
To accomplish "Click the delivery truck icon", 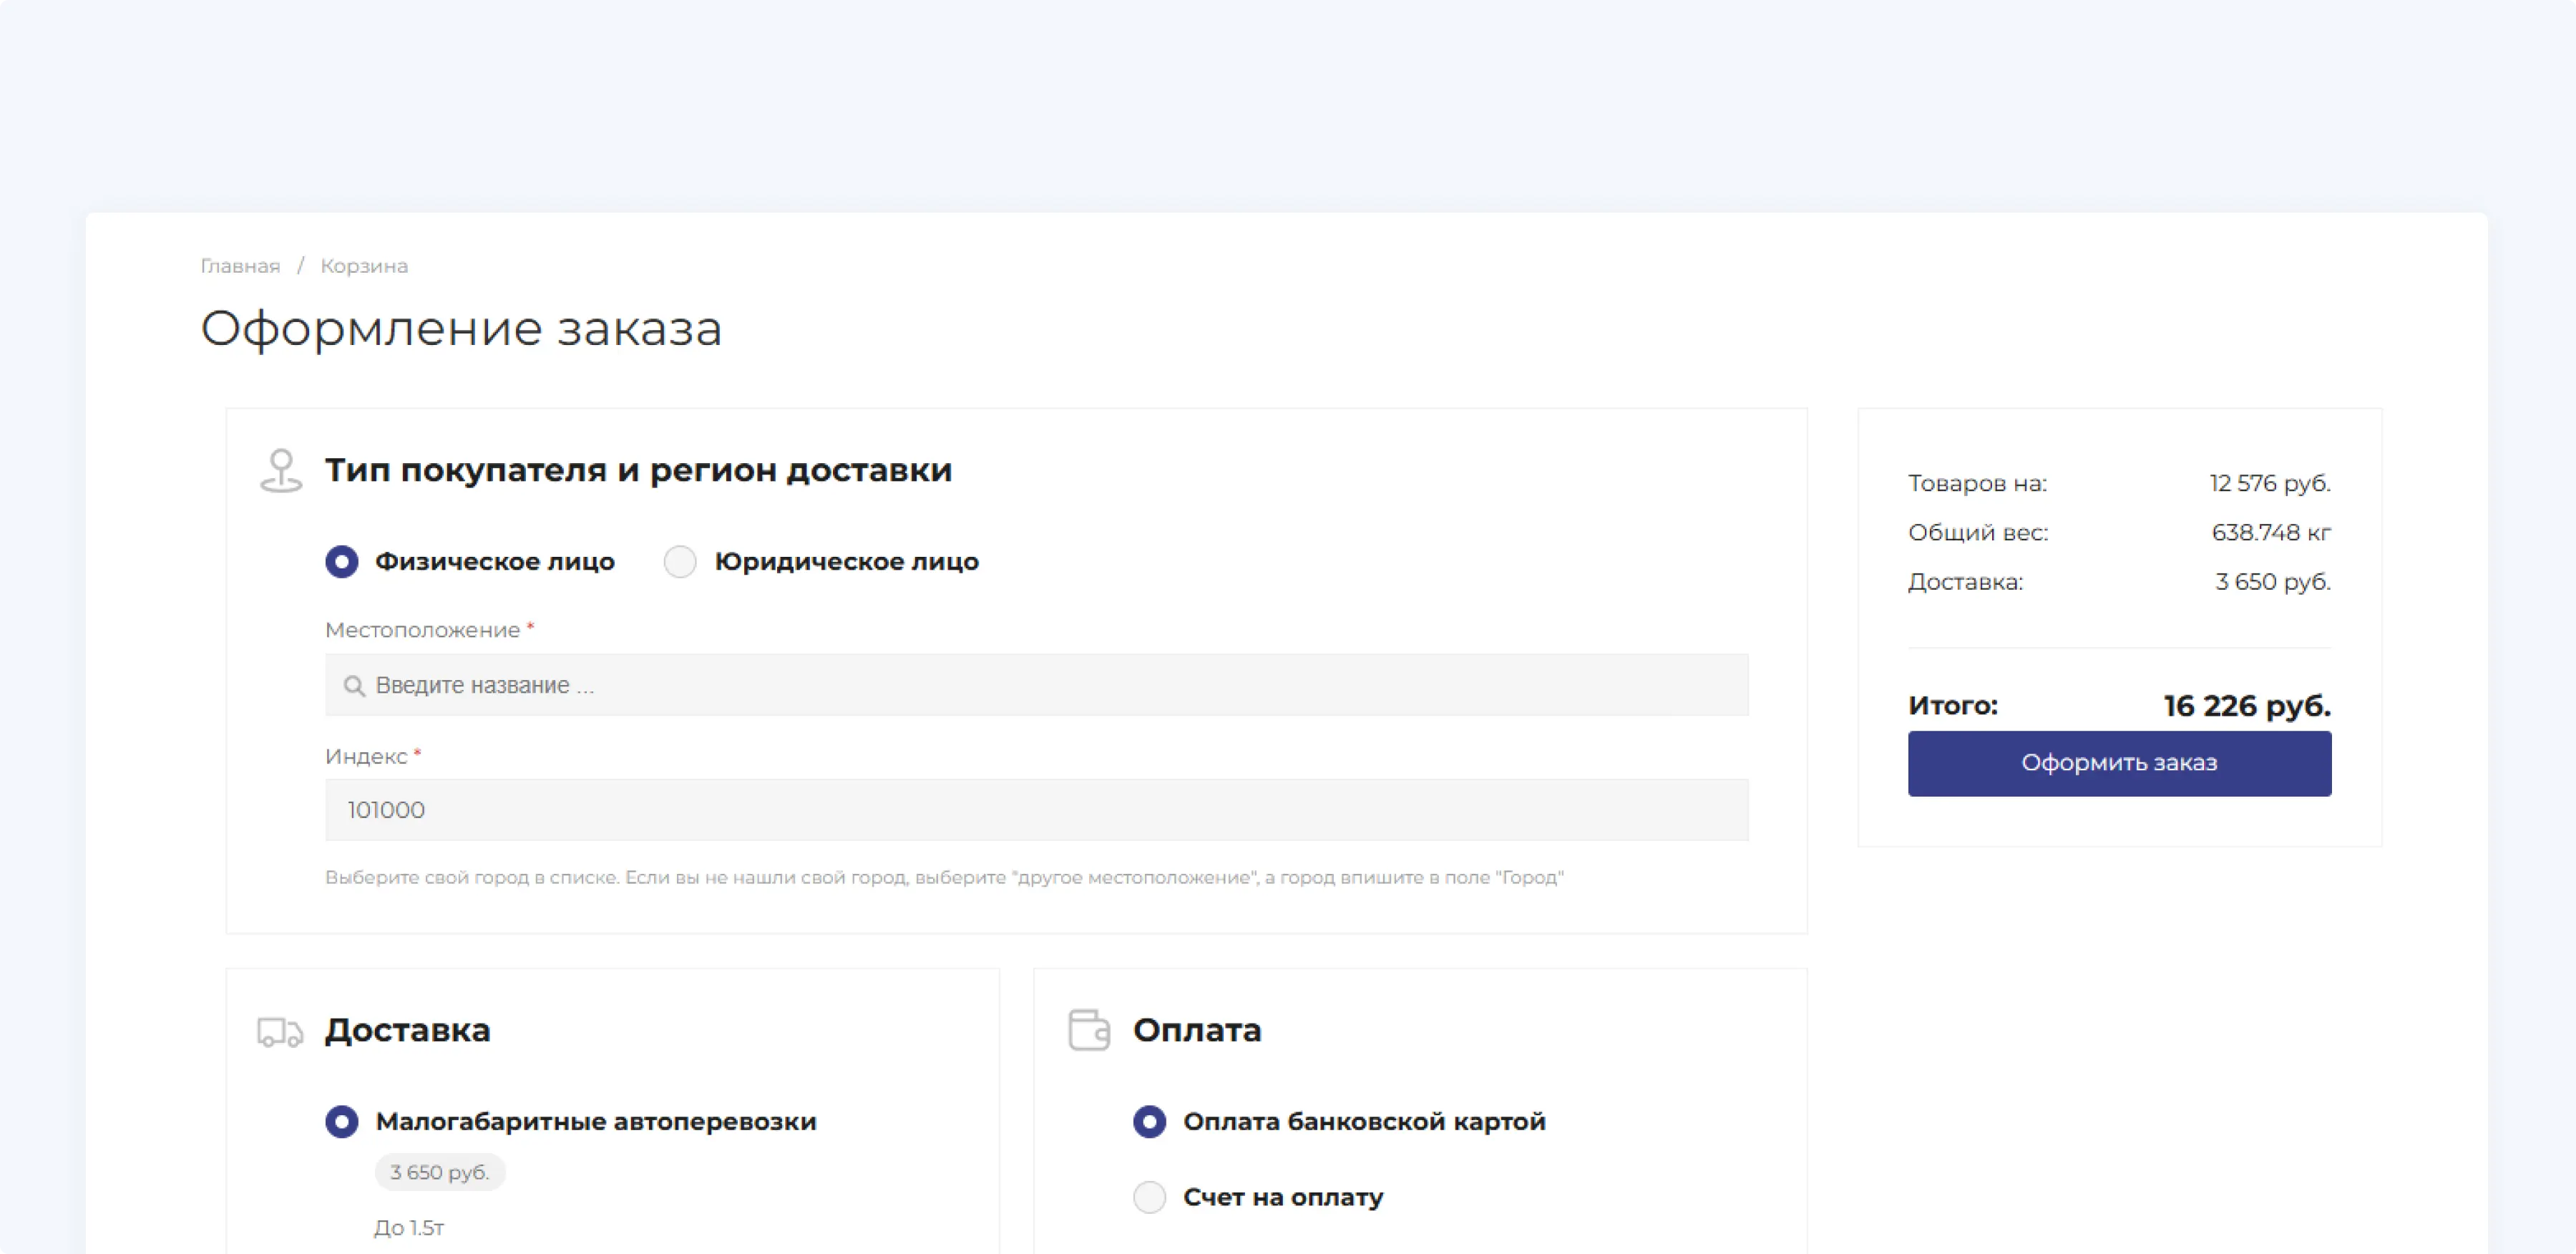I will coord(279,1031).
